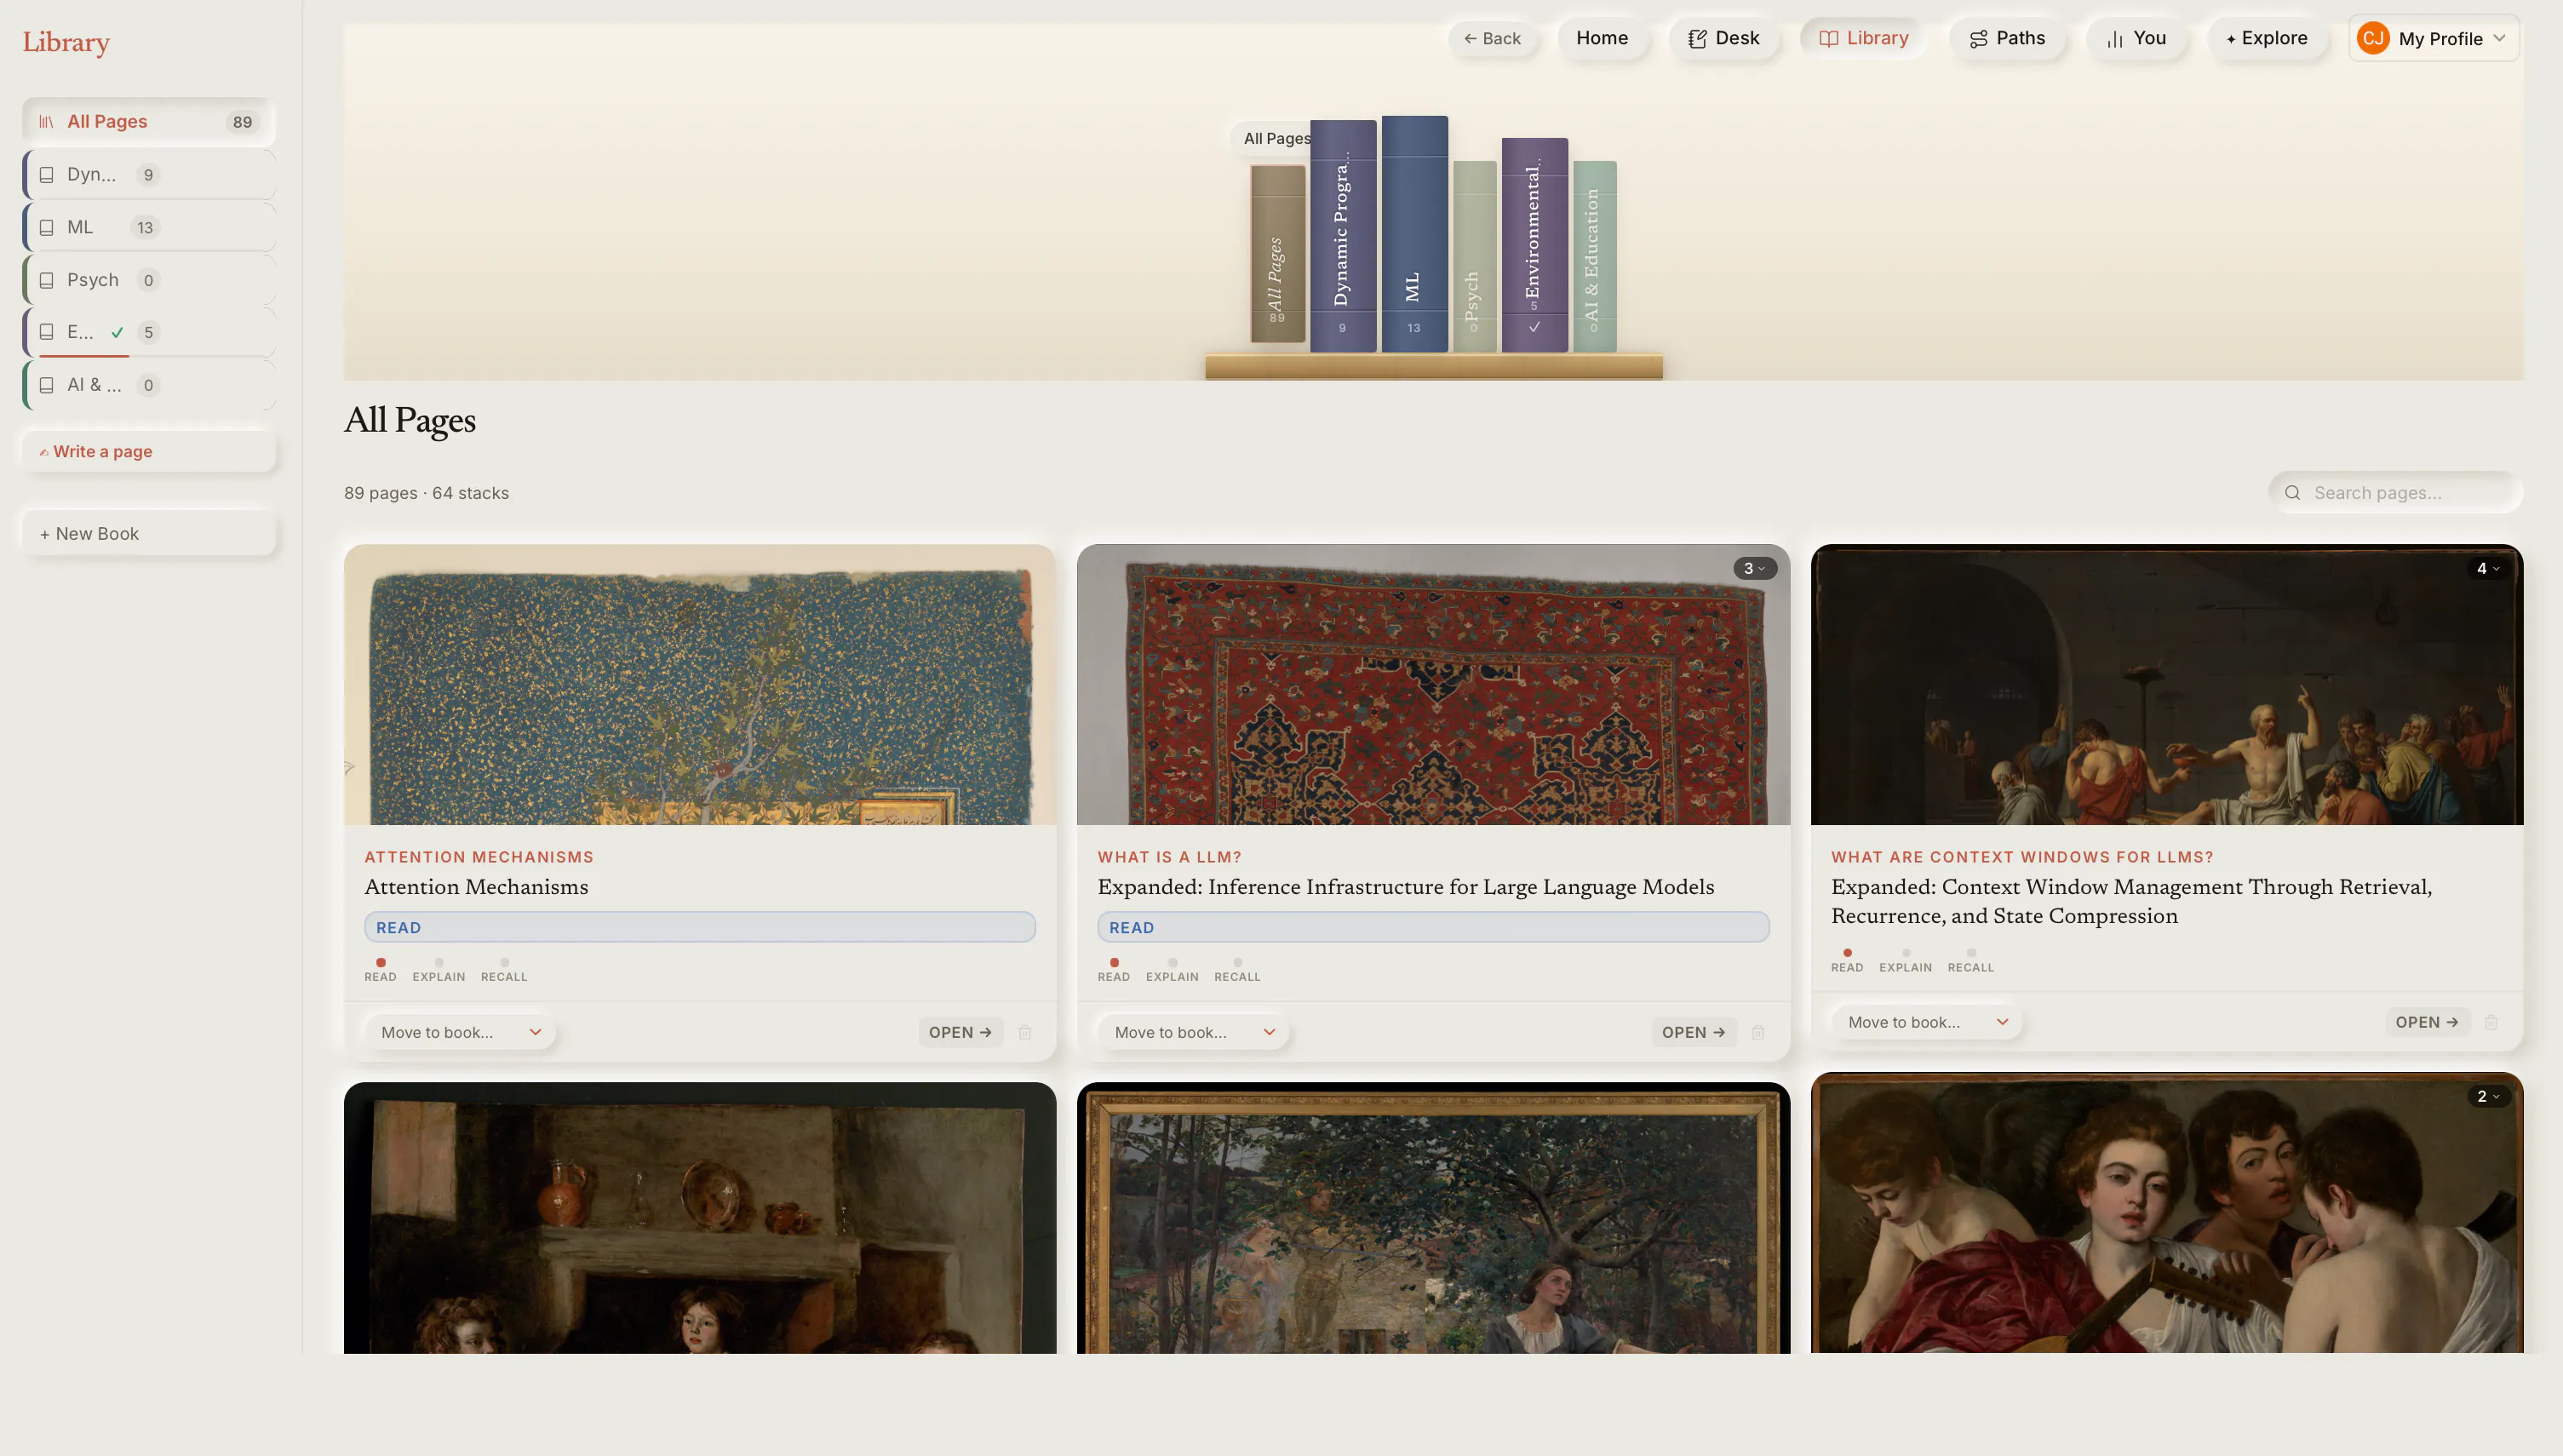
Task: Open the Attention Mechanisms card image
Action: (x=700, y=685)
